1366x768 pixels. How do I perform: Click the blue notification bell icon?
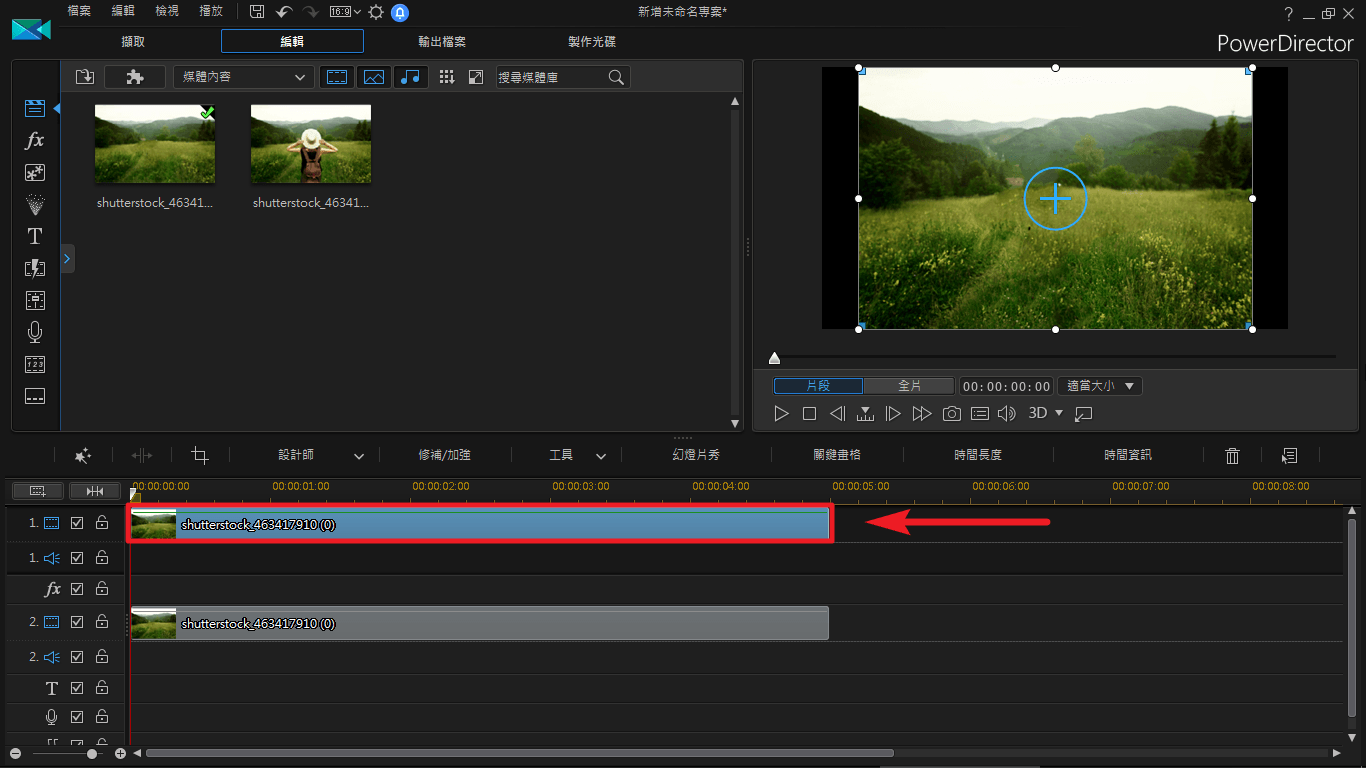click(400, 12)
